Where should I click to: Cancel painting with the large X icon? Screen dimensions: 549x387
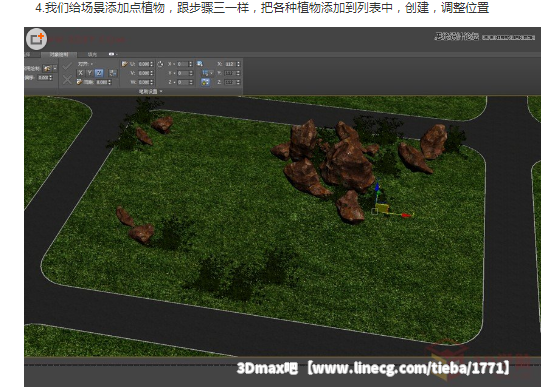tap(67, 80)
